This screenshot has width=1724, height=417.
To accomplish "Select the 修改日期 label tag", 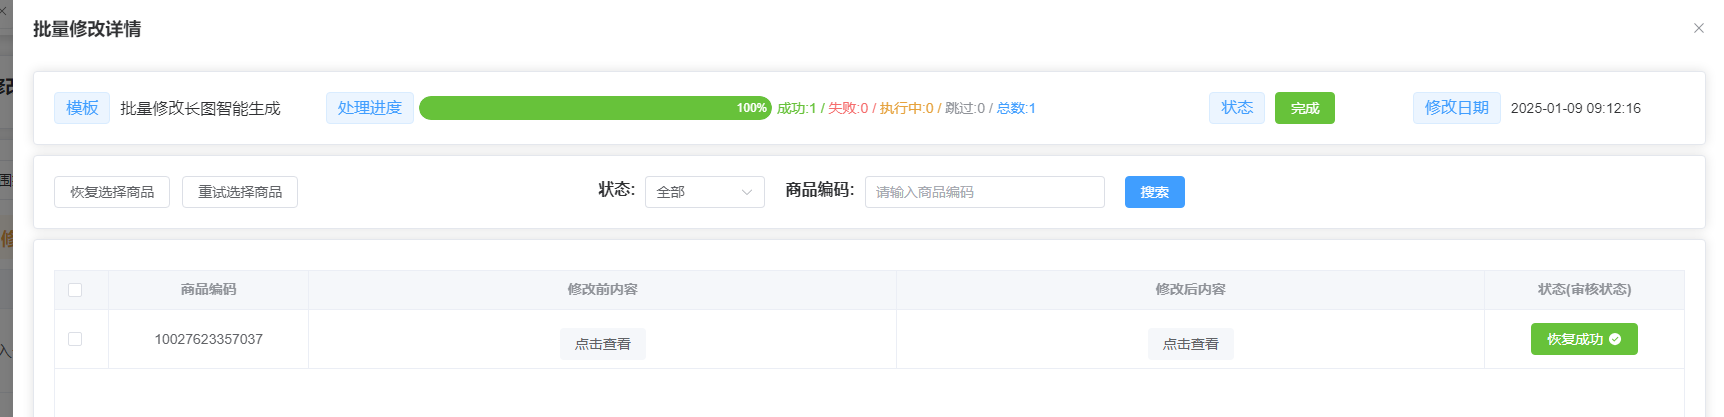I will tap(1456, 108).
